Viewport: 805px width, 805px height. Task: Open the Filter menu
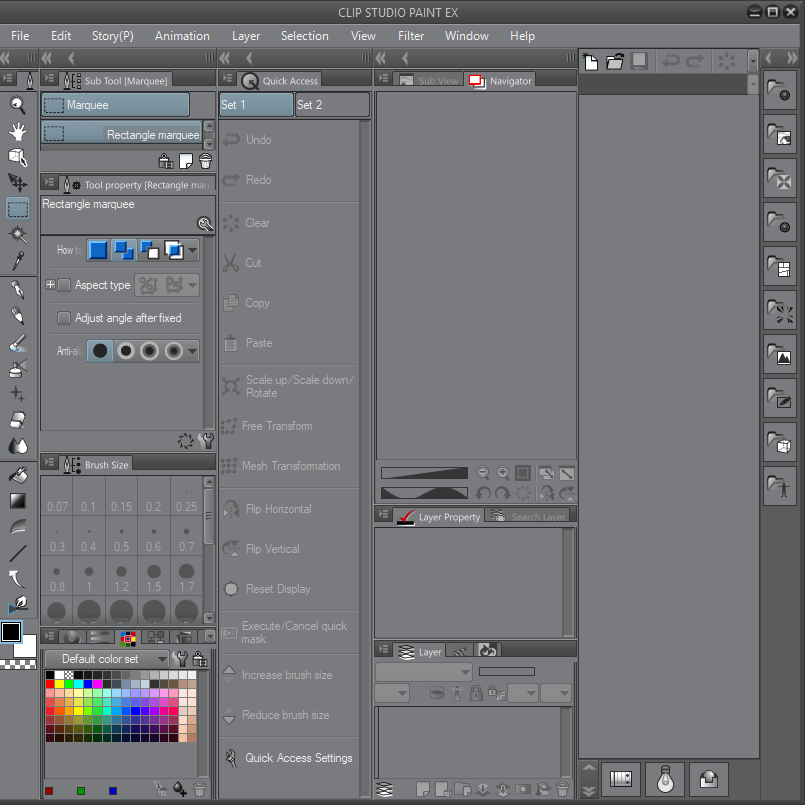coord(411,36)
